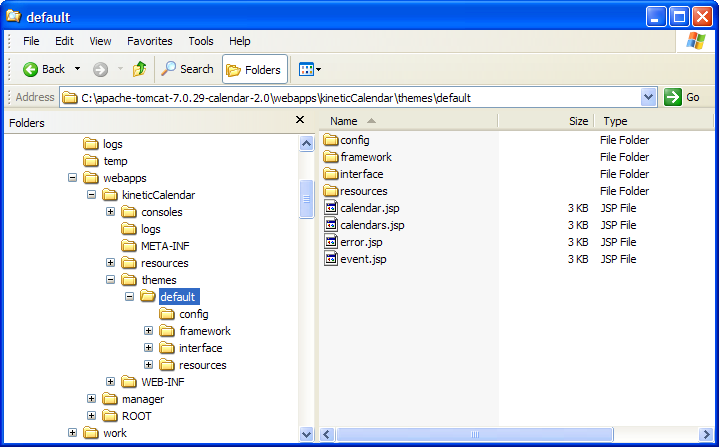Select the WEB-INF folder icon in tree
Image resolution: width=719 pixels, height=447 pixels.
click(x=129, y=381)
